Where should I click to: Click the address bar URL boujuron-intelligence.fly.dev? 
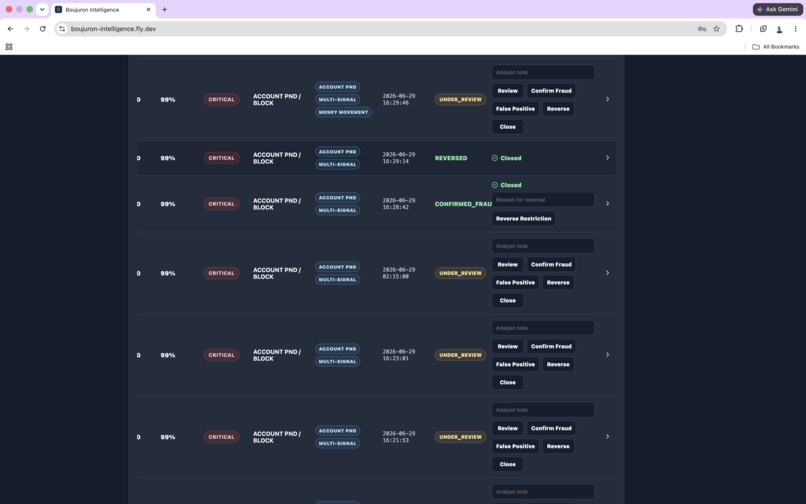coord(113,29)
